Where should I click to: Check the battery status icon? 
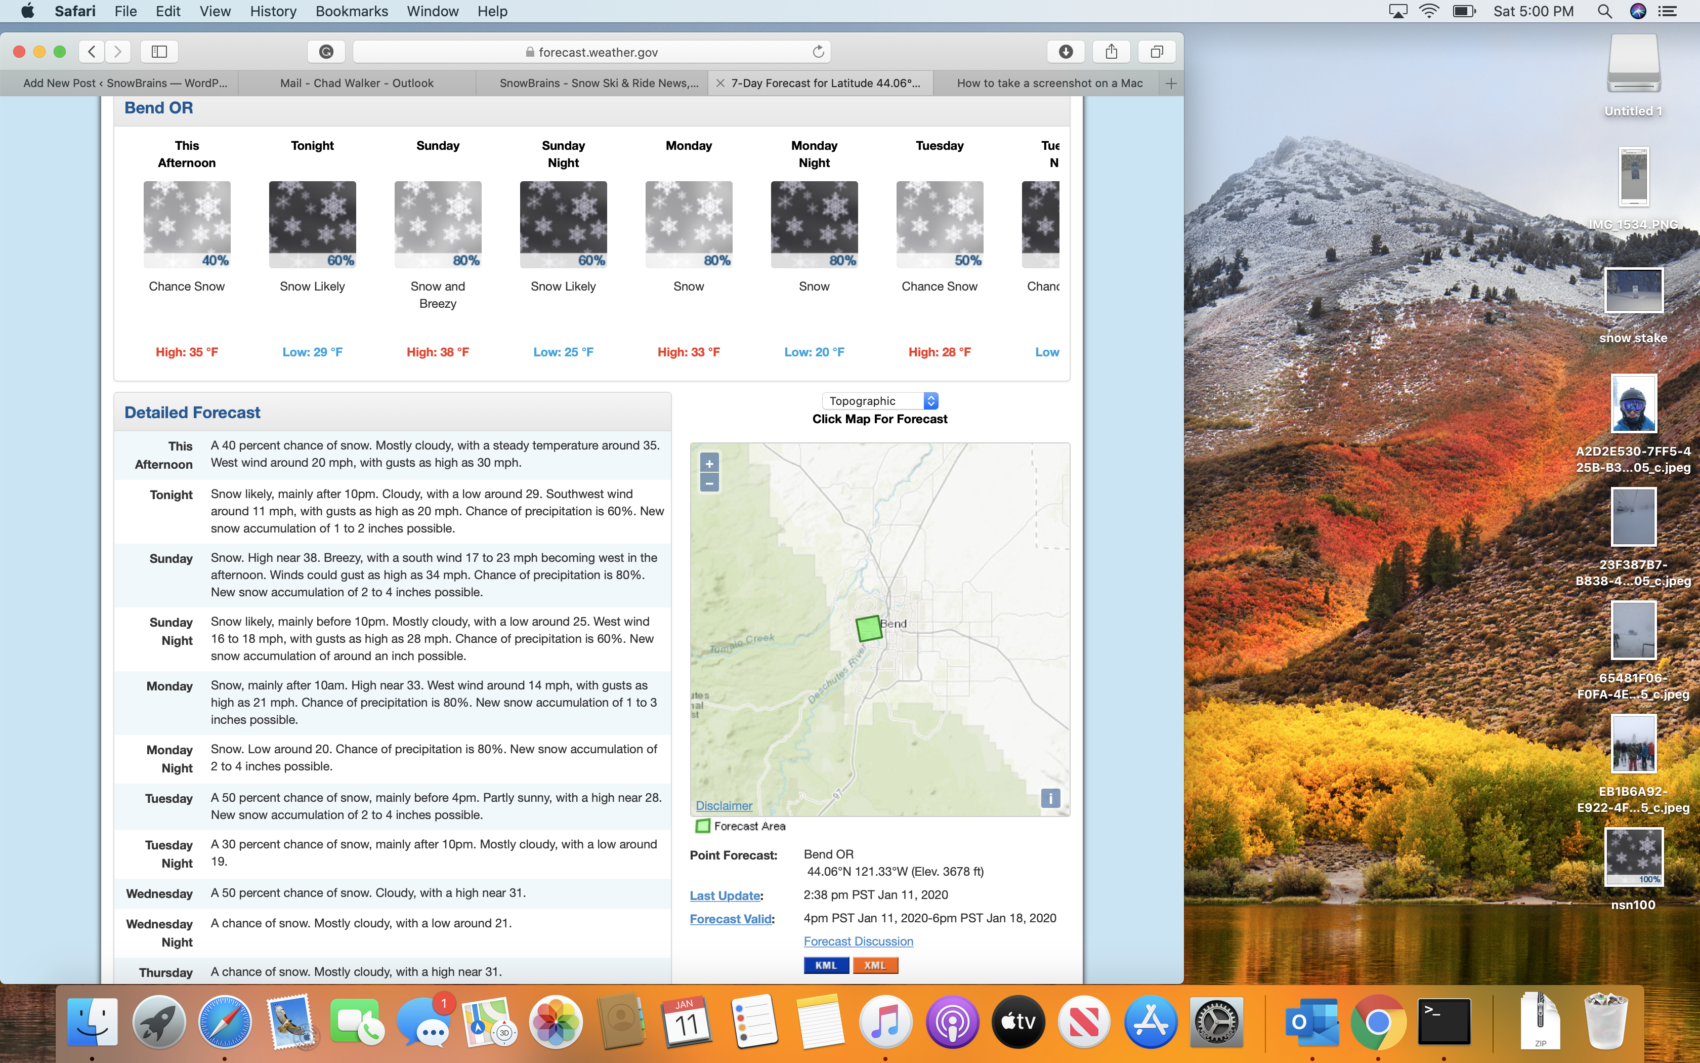pos(1464,11)
